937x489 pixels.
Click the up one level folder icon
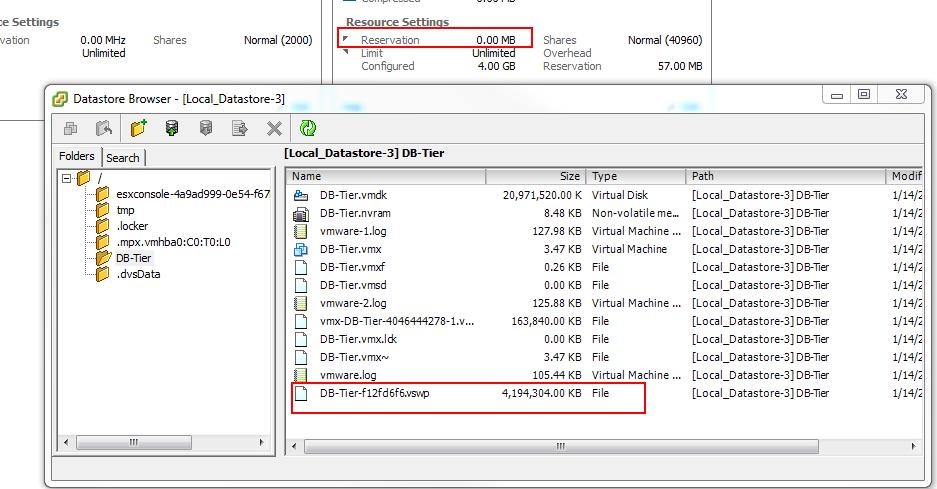coord(104,128)
